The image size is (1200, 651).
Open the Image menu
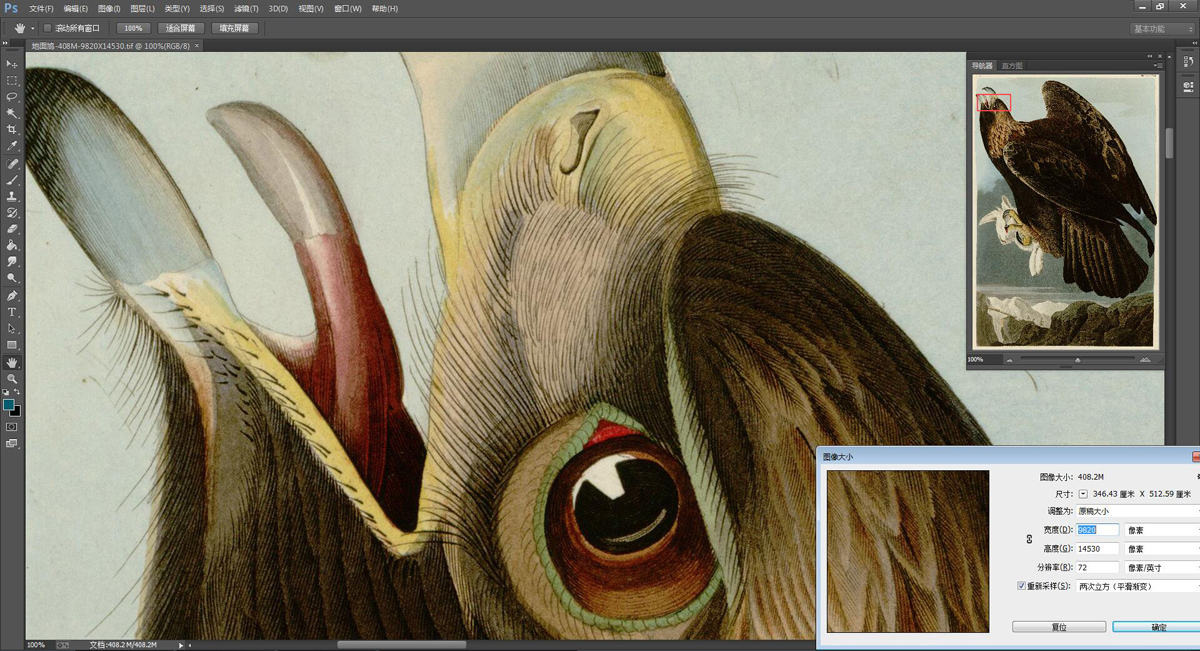(x=109, y=8)
